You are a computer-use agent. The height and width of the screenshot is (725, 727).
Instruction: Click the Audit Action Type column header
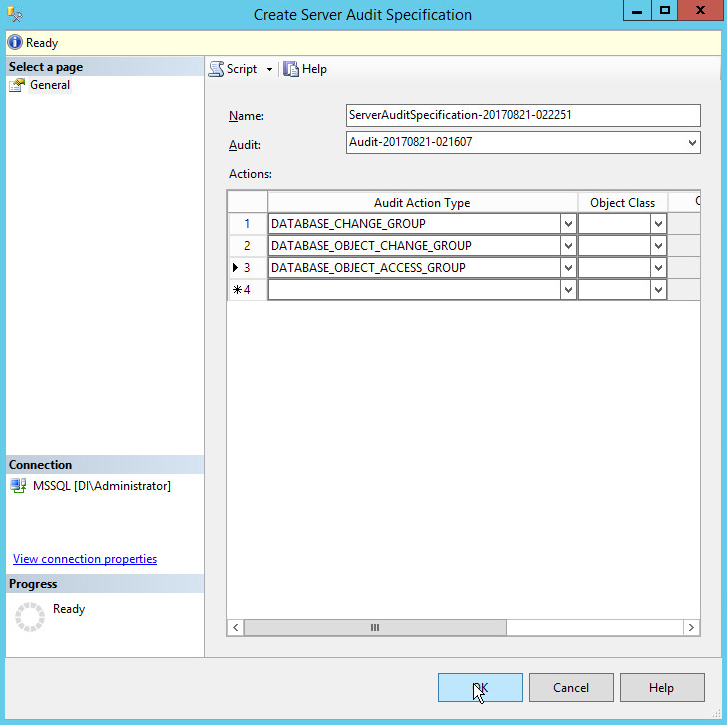click(x=422, y=203)
